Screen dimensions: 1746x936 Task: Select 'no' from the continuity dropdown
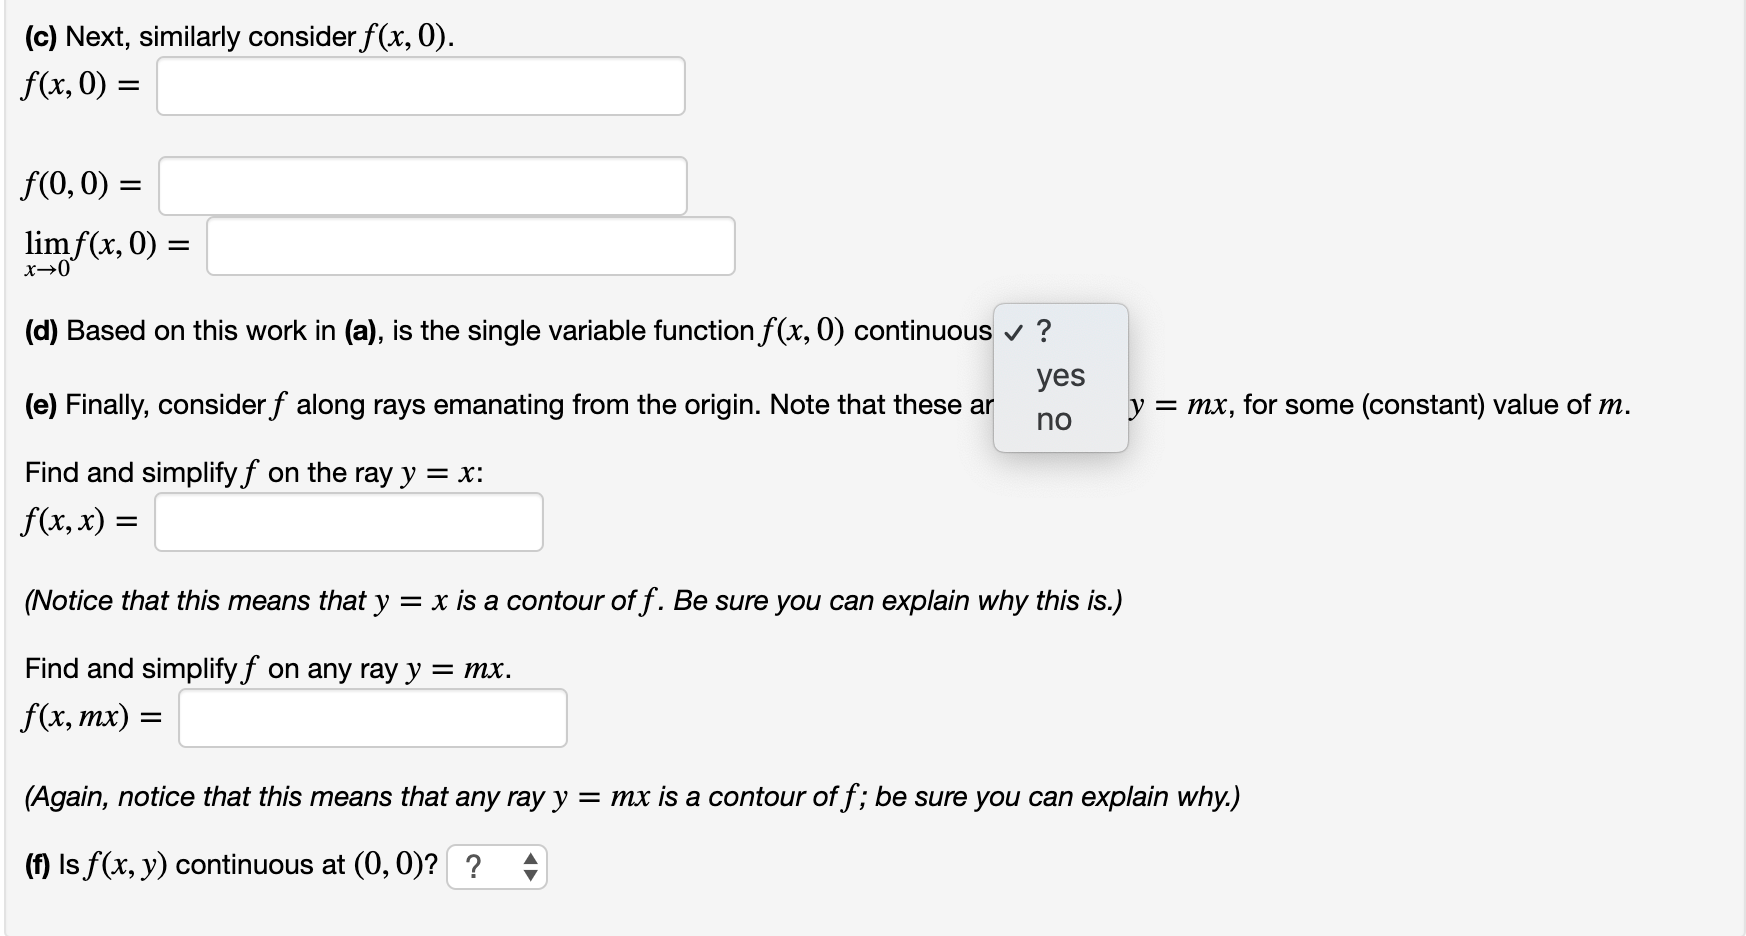click(x=1055, y=420)
